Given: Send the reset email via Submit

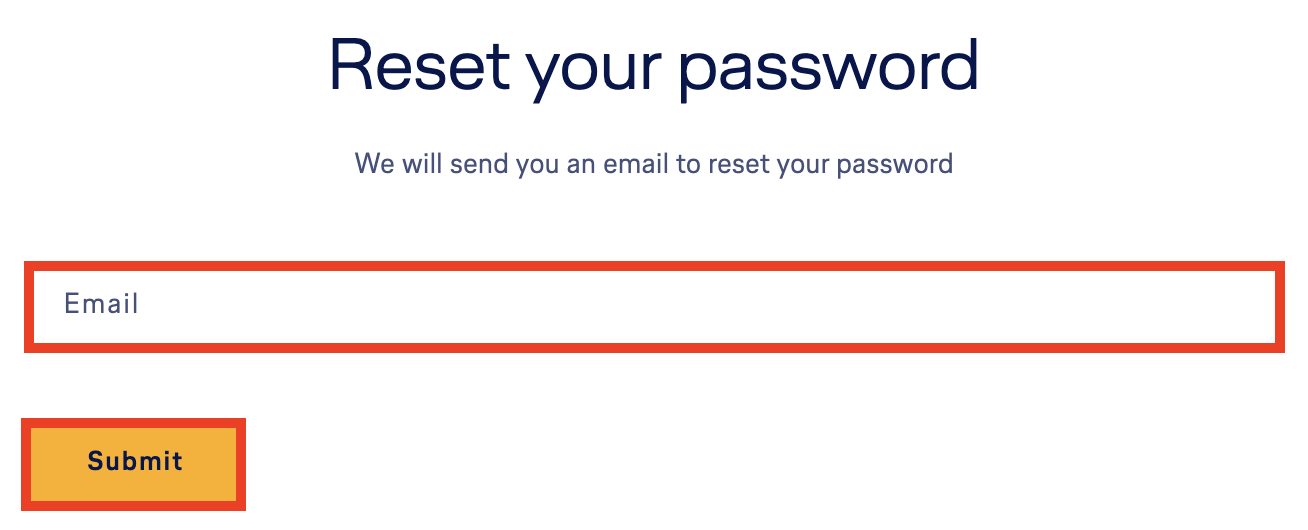Looking at the screenshot, I should click(x=134, y=463).
